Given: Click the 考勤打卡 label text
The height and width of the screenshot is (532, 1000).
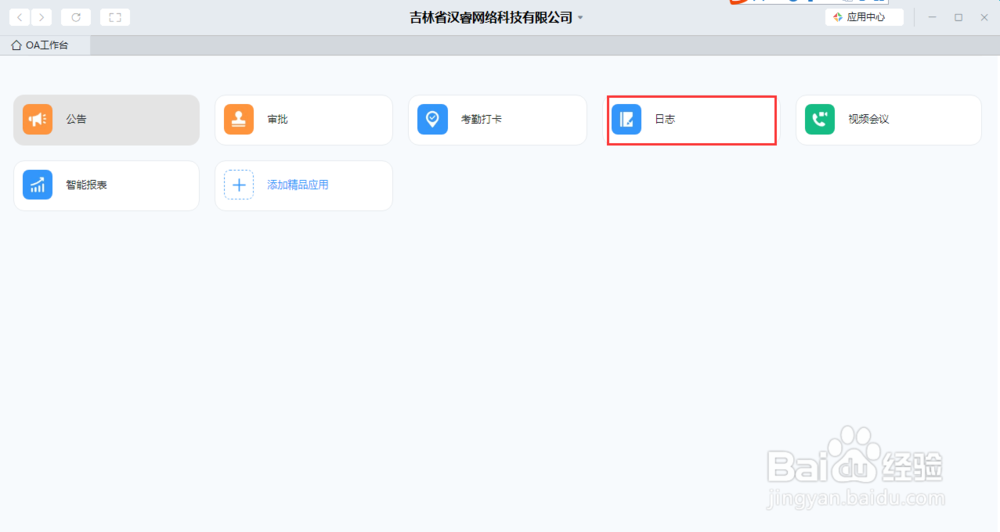Looking at the screenshot, I should 482,119.
